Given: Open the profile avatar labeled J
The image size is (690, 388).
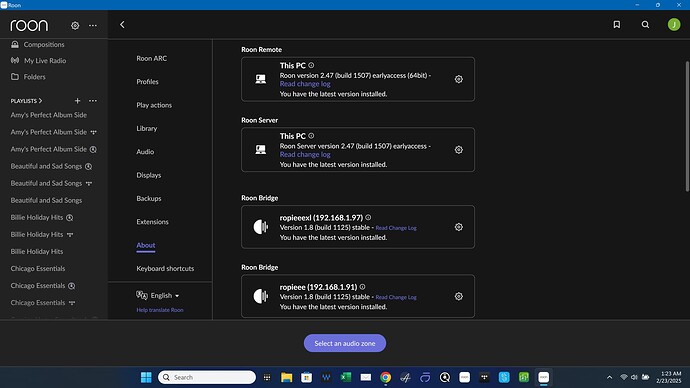Looking at the screenshot, I should pos(674,25).
